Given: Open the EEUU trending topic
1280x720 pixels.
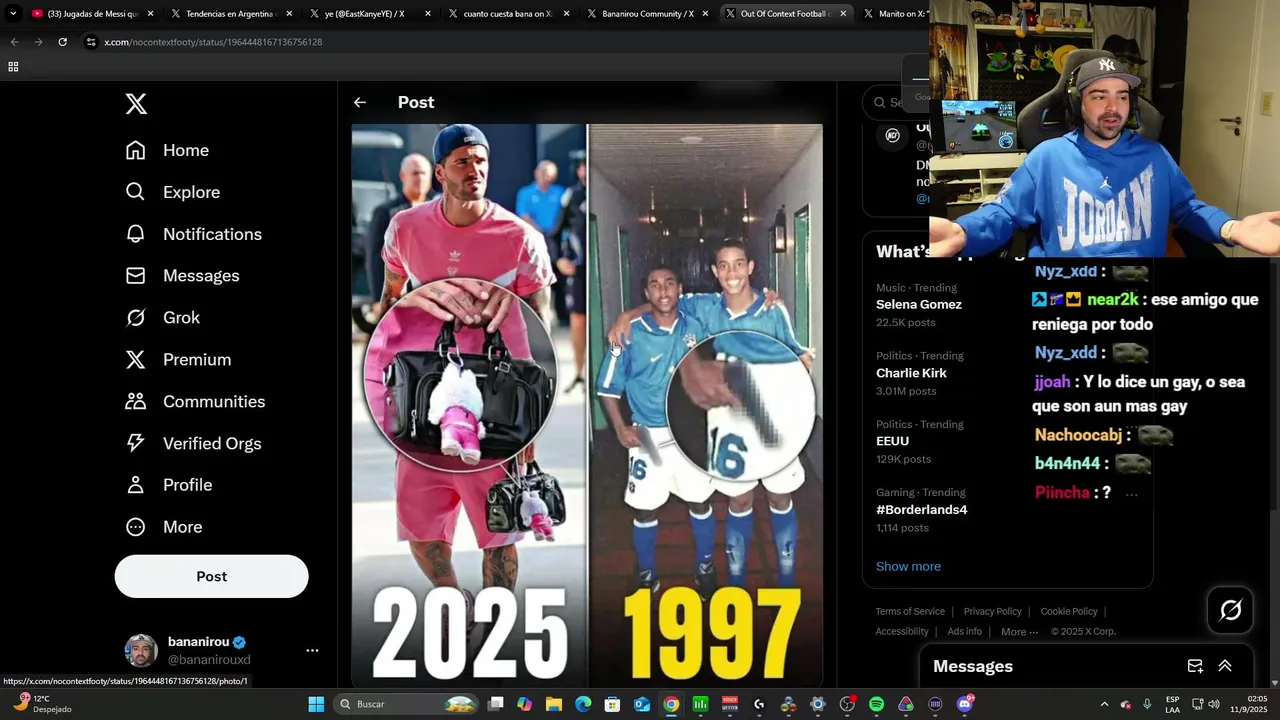Looking at the screenshot, I should click(892, 441).
